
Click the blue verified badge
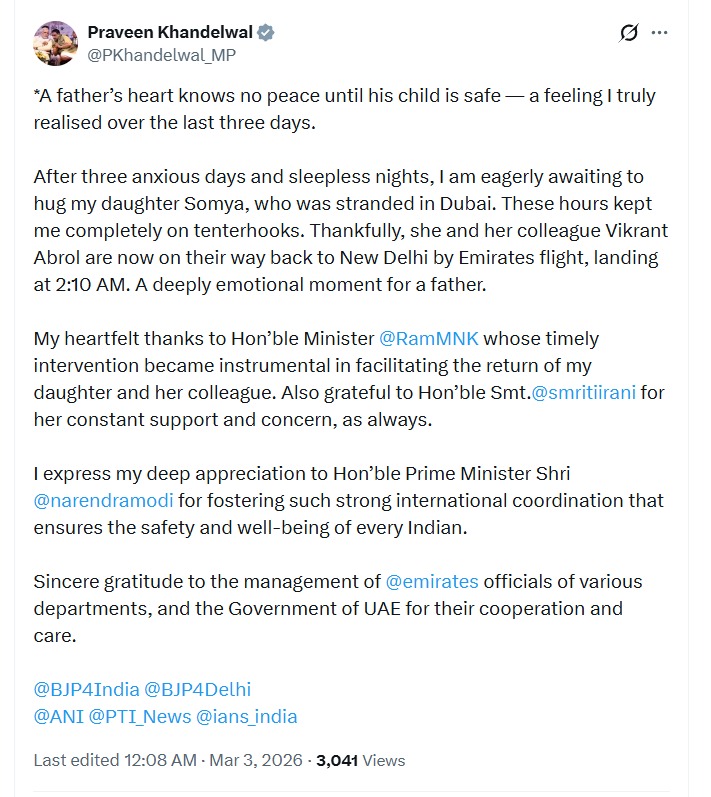coord(266,33)
